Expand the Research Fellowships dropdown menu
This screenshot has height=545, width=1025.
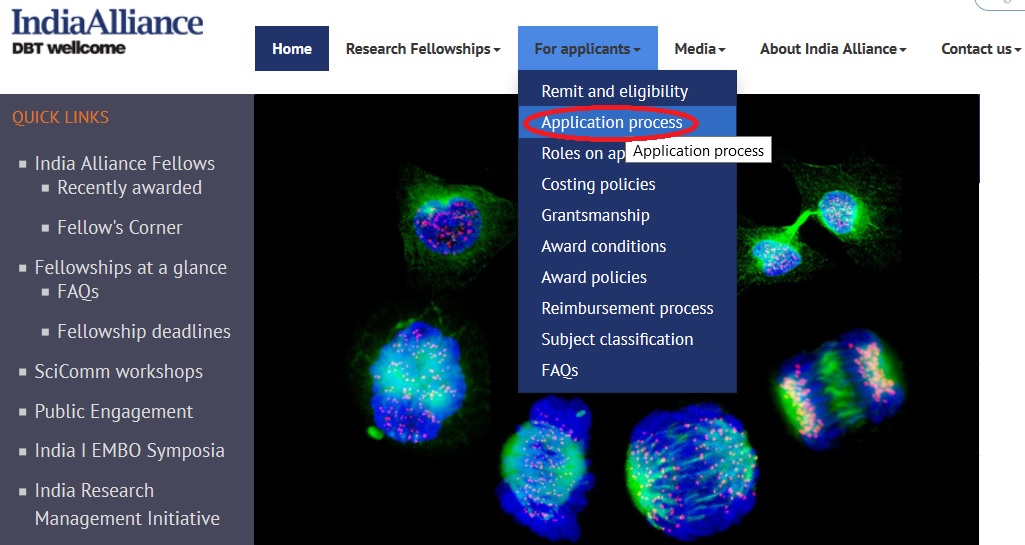423,48
